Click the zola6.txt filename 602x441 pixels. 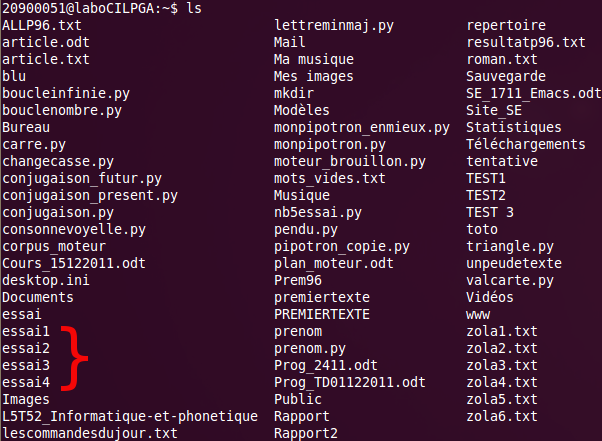click(502, 416)
